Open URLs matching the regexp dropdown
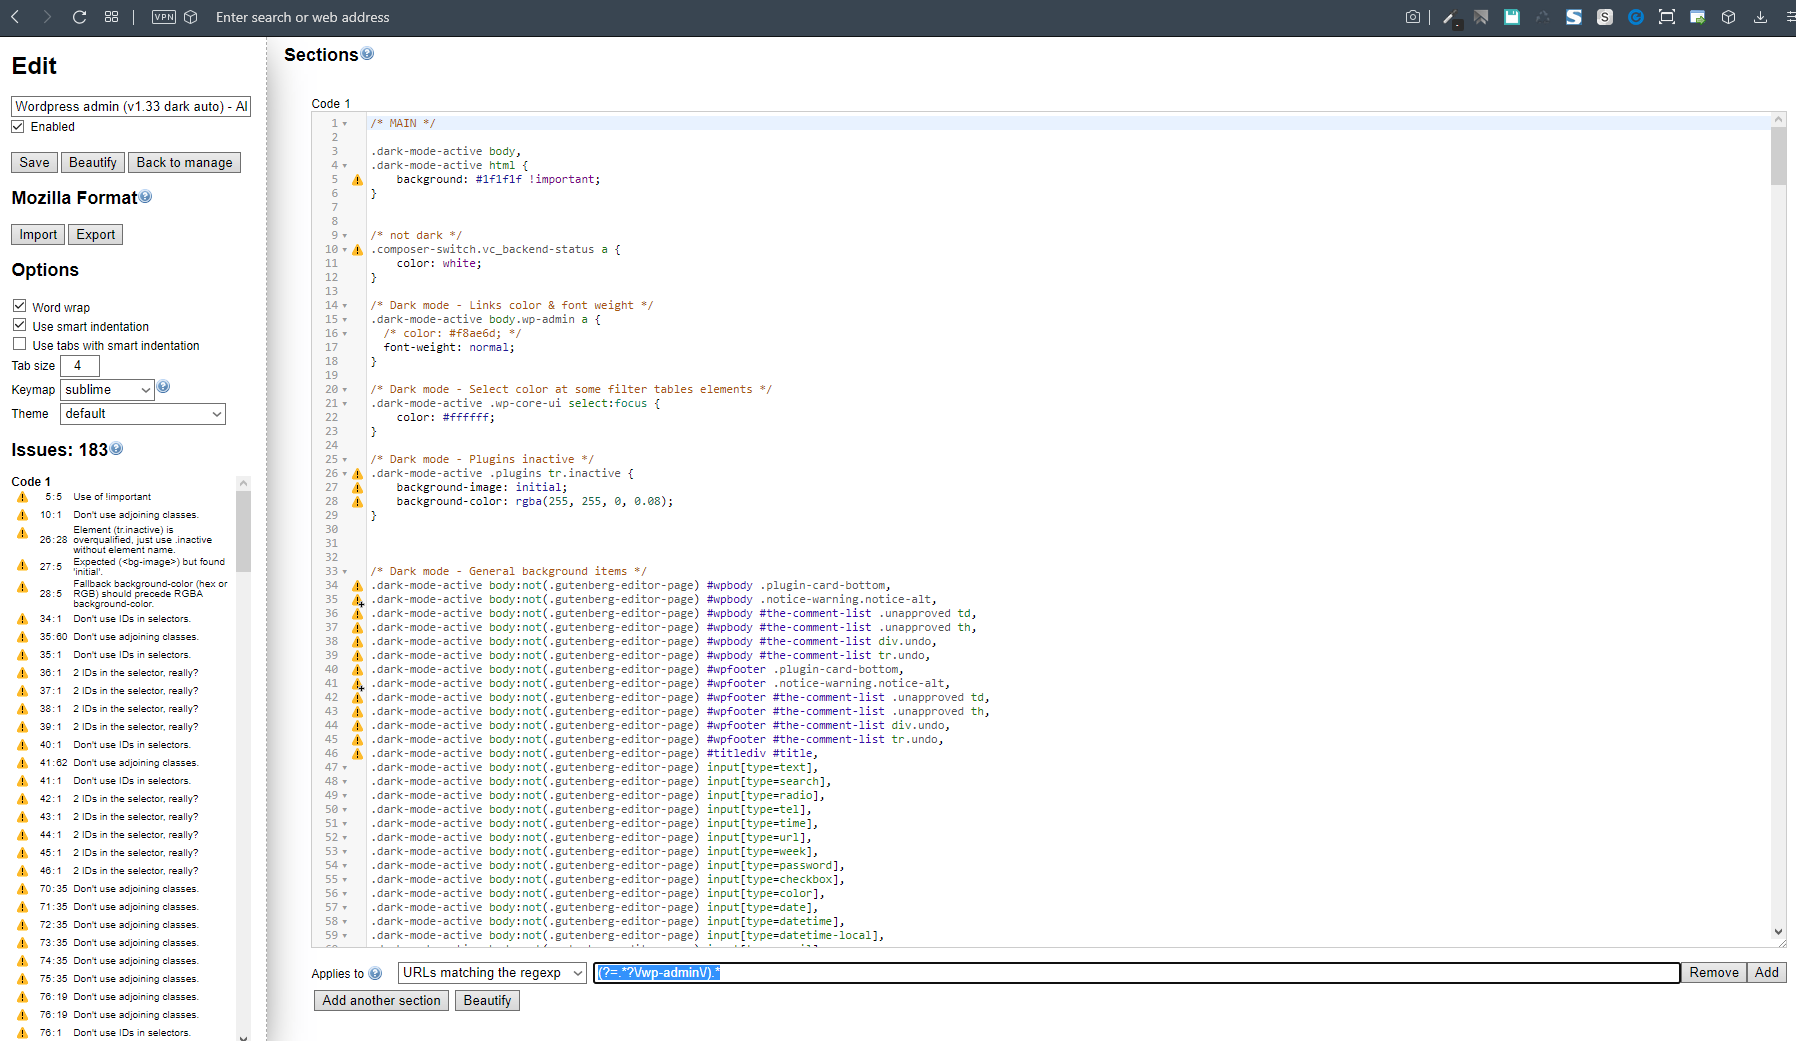The width and height of the screenshot is (1796, 1041). pyautogui.click(x=492, y=973)
